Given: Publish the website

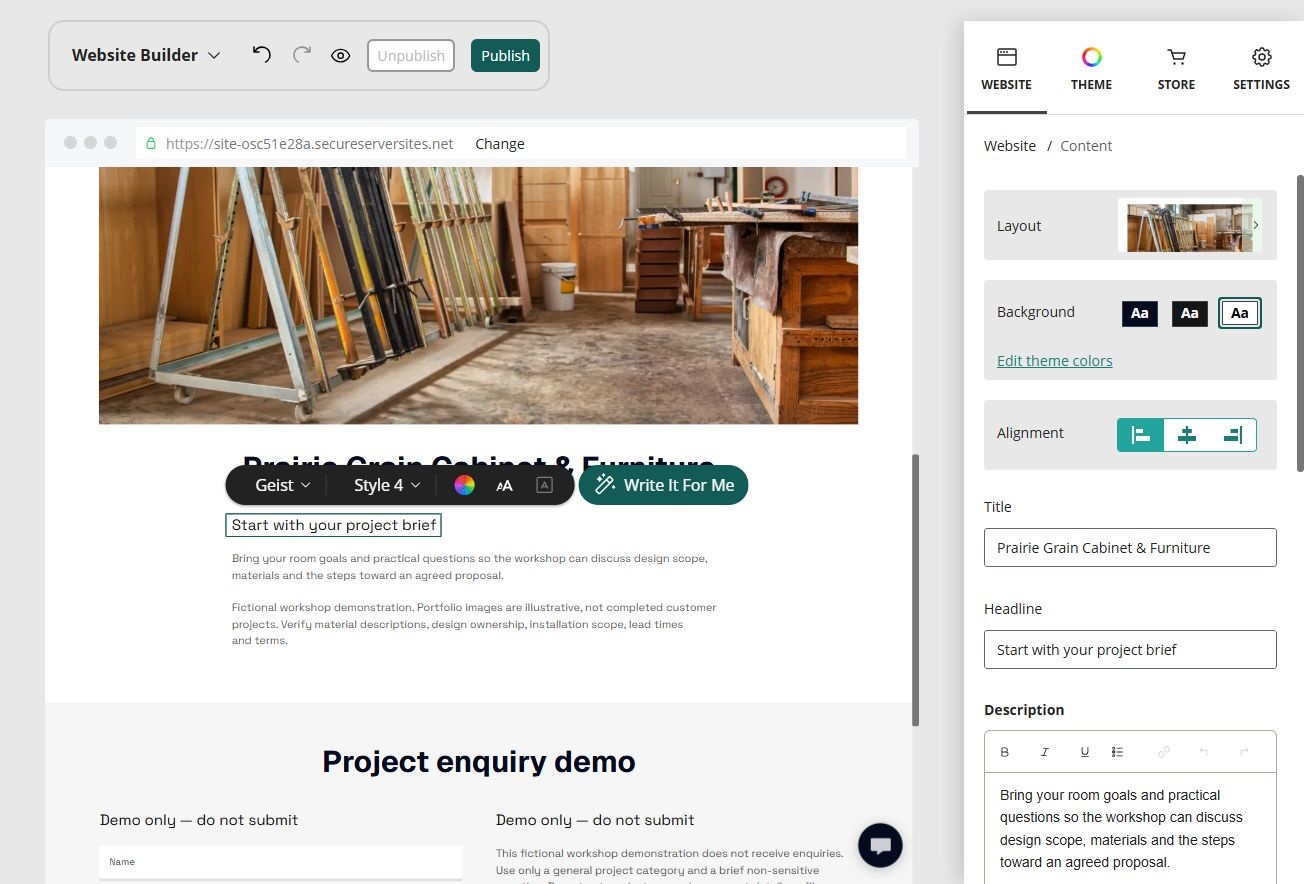Looking at the screenshot, I should coord(505,56).
